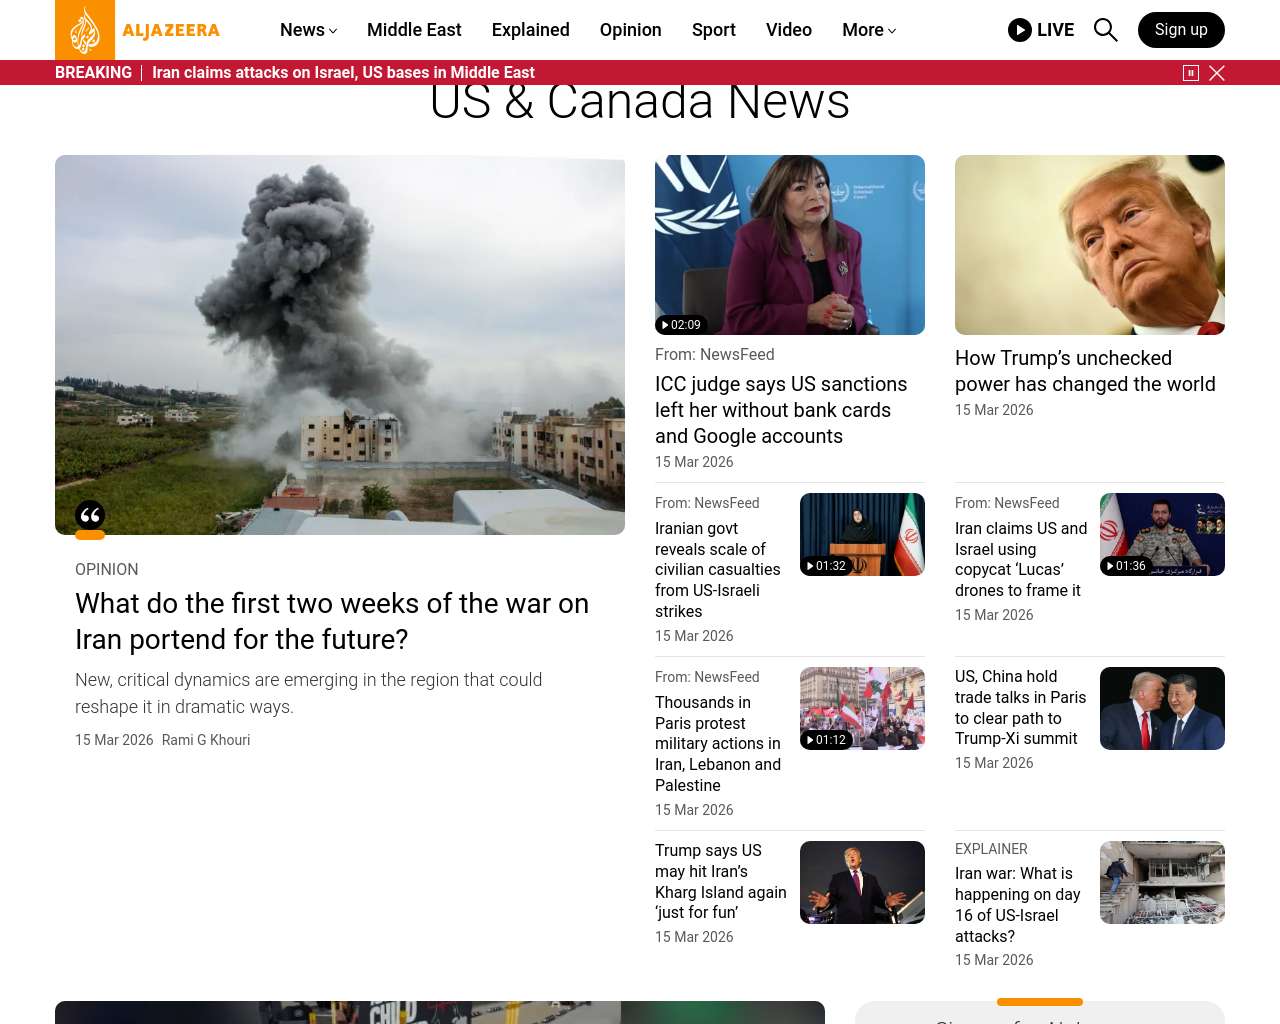This screenshot has height=1024, width=1280.
Task: Click the Sign up button
Action: click(1181, 30)
